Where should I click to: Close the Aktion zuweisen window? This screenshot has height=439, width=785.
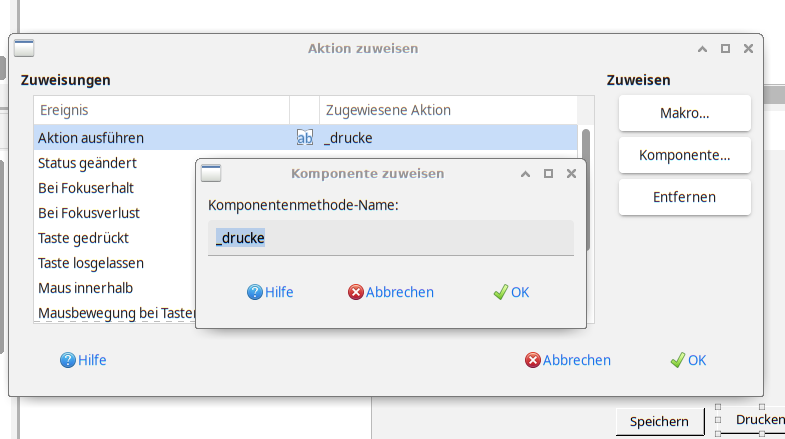pos(748,49)
